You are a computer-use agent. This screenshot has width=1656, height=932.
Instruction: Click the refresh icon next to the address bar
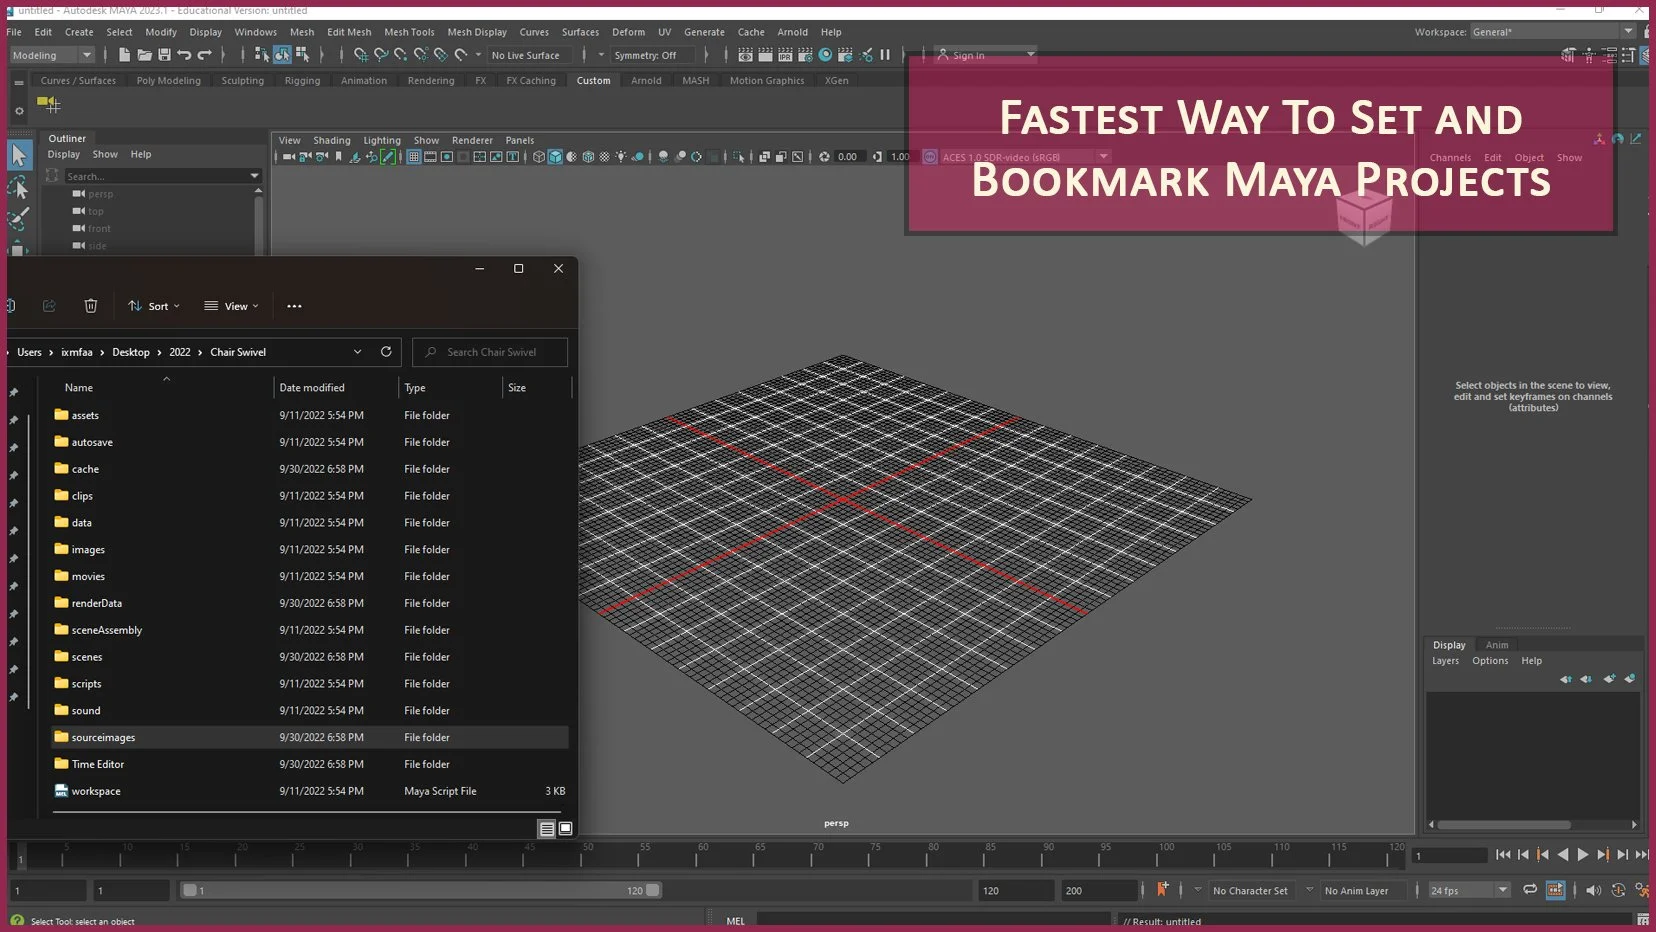point(386,352)
